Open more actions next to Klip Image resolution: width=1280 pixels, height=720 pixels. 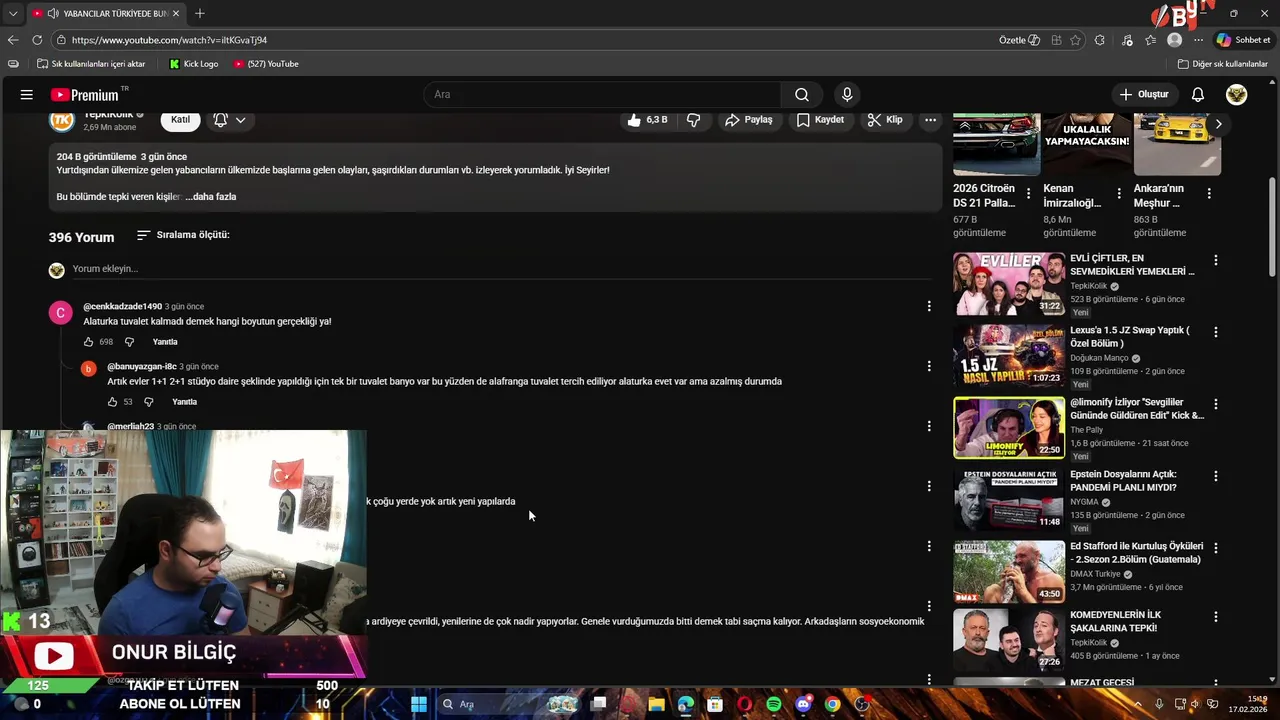[x=931, y=120]
